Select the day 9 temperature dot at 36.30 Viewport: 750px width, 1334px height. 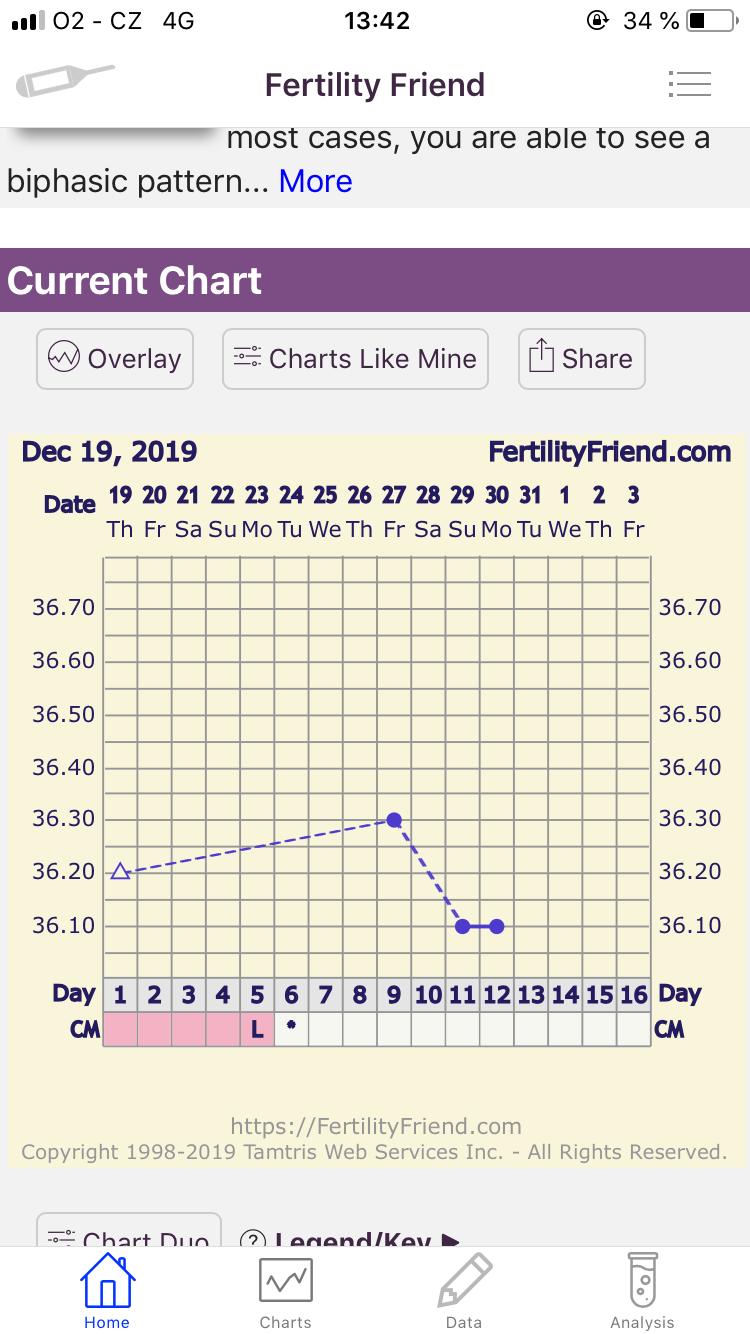(x=394, y=820)
